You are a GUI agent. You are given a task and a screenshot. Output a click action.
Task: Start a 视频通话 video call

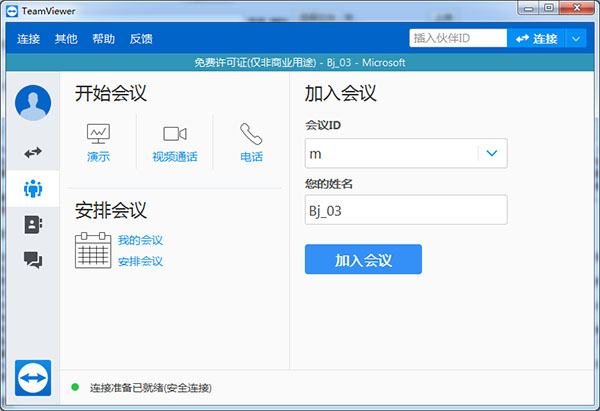pos(175,144)
